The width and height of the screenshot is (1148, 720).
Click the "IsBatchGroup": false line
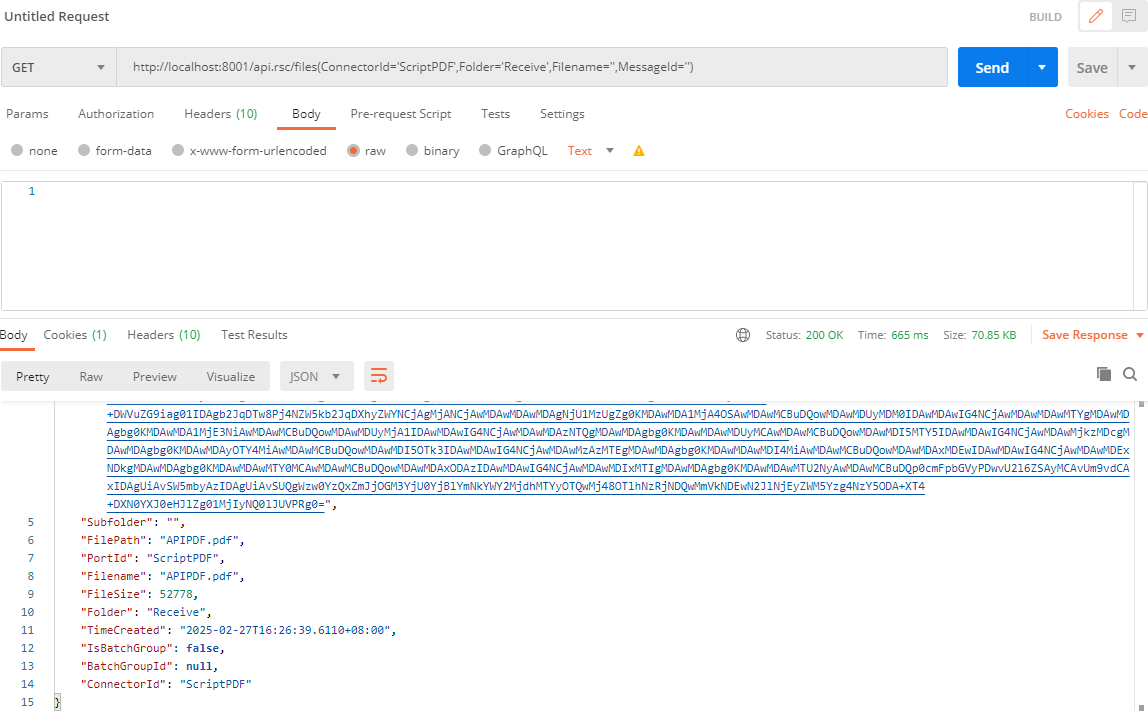(152, 648)
